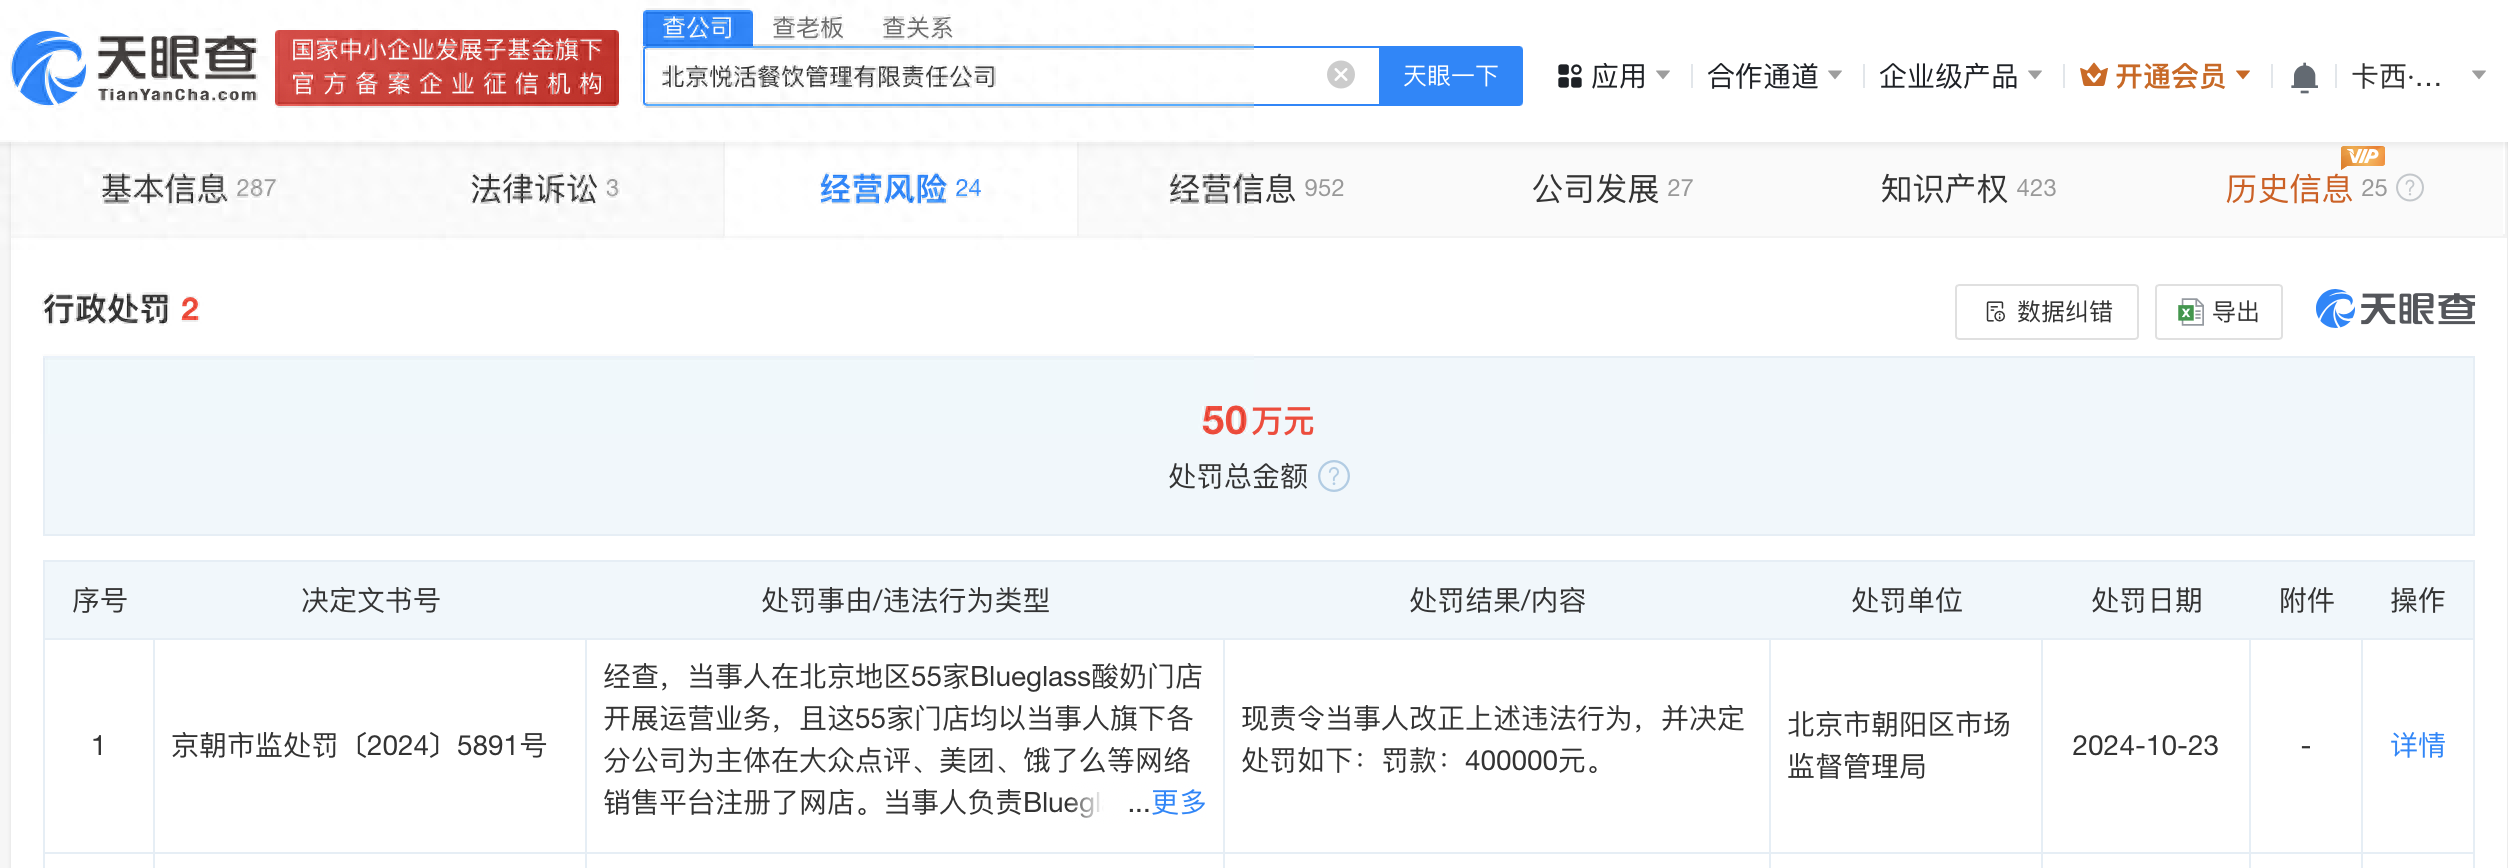Click the 处罚日期 column header

(x=2146, y=600)
